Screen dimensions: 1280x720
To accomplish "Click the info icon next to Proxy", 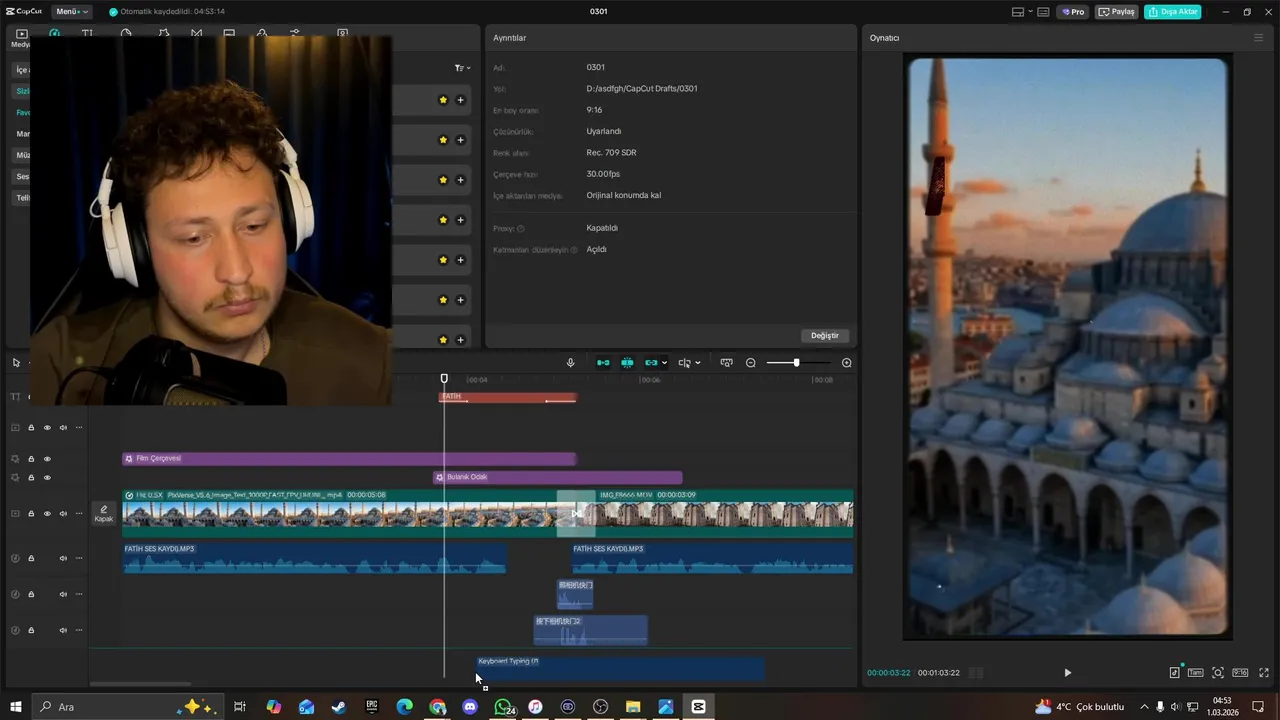I will pyautogui.click(x=521, y=229).
